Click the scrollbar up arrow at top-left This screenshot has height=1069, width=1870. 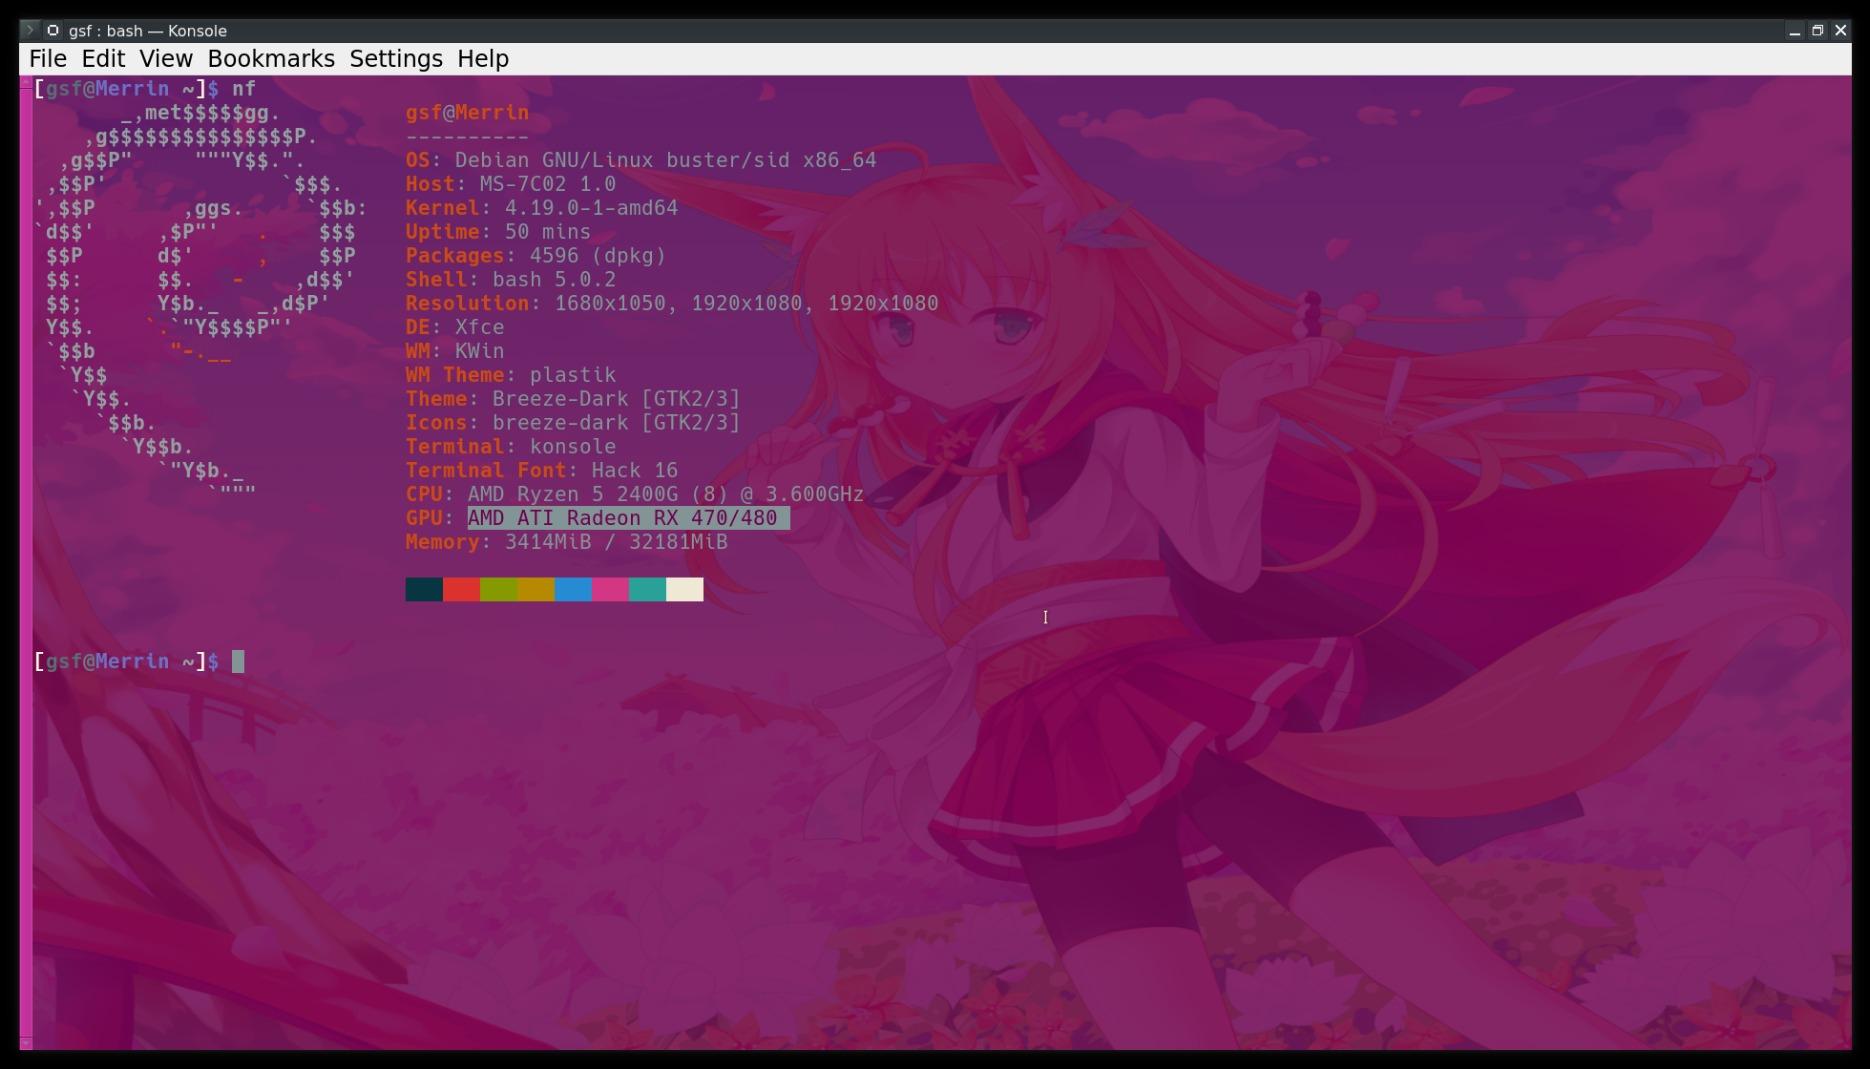pyautogui.click(x=26, y=84)
